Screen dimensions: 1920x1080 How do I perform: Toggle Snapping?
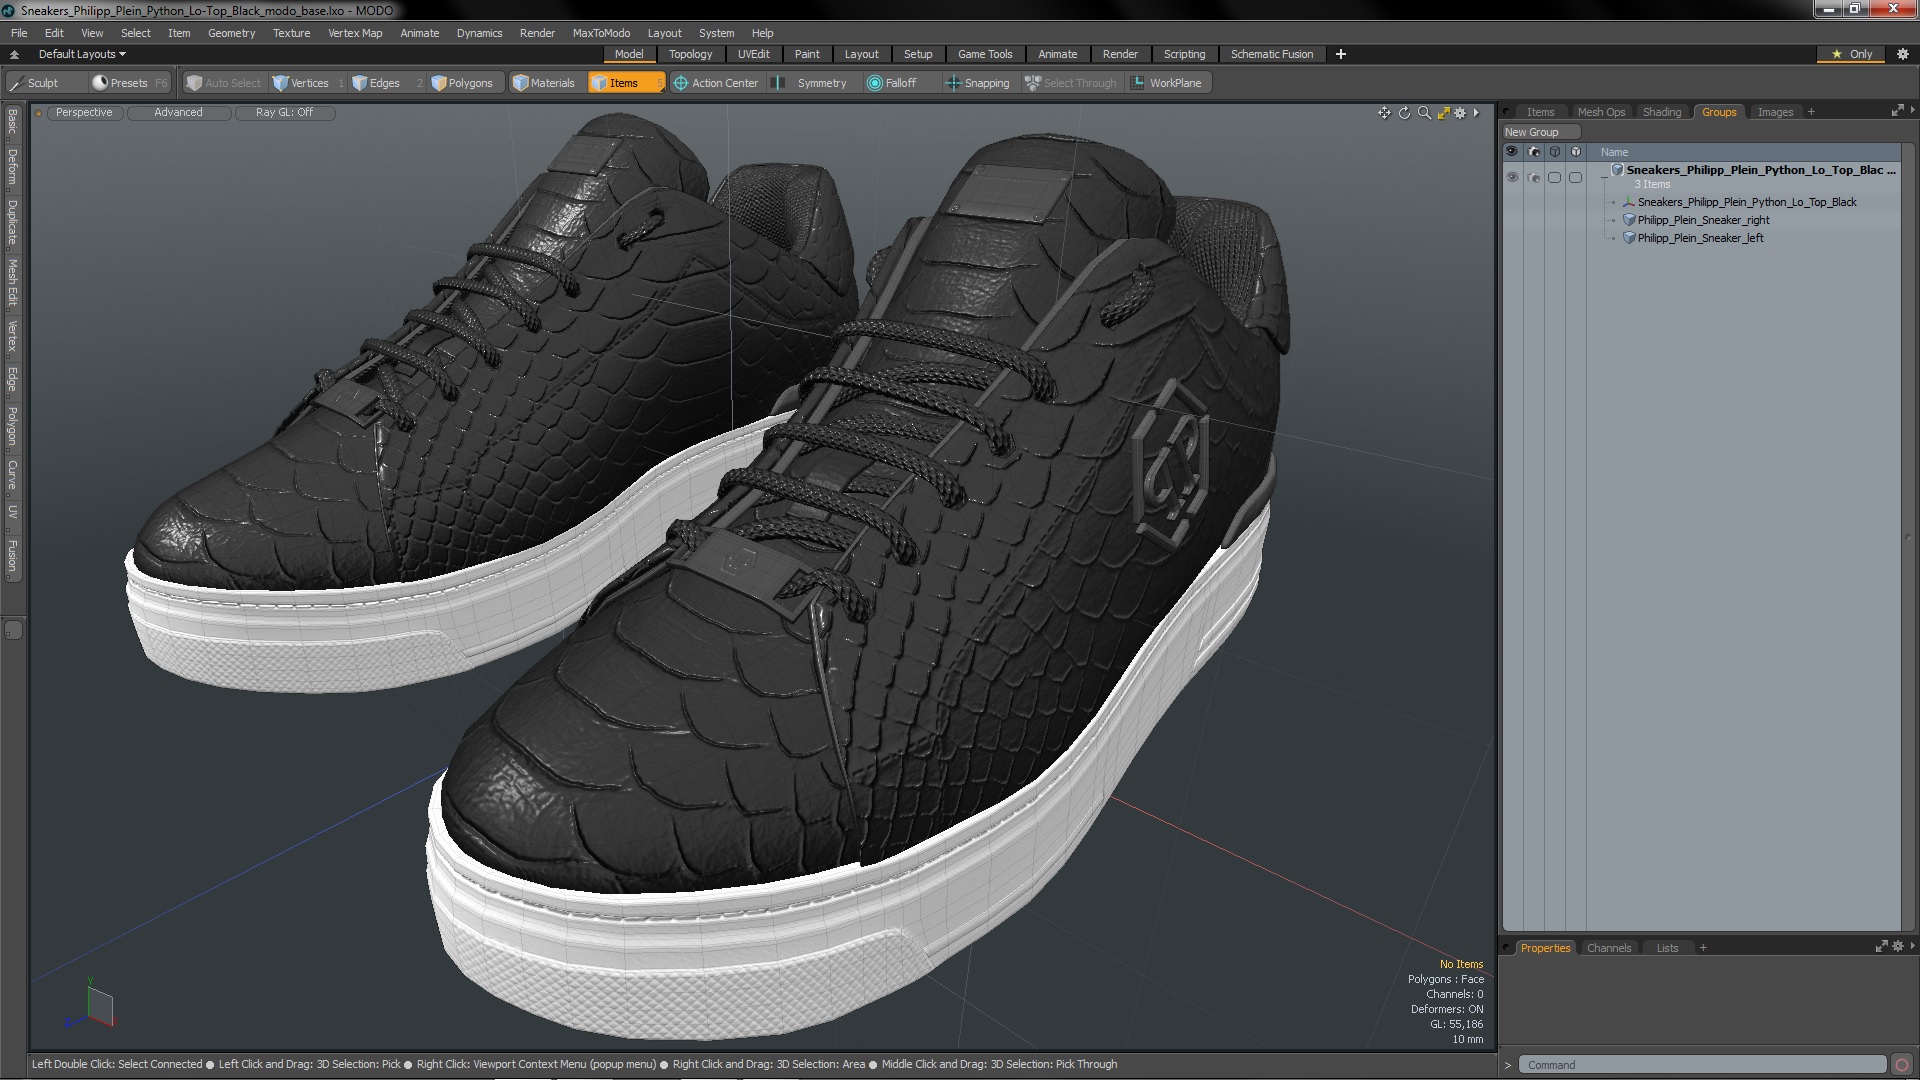979,83
